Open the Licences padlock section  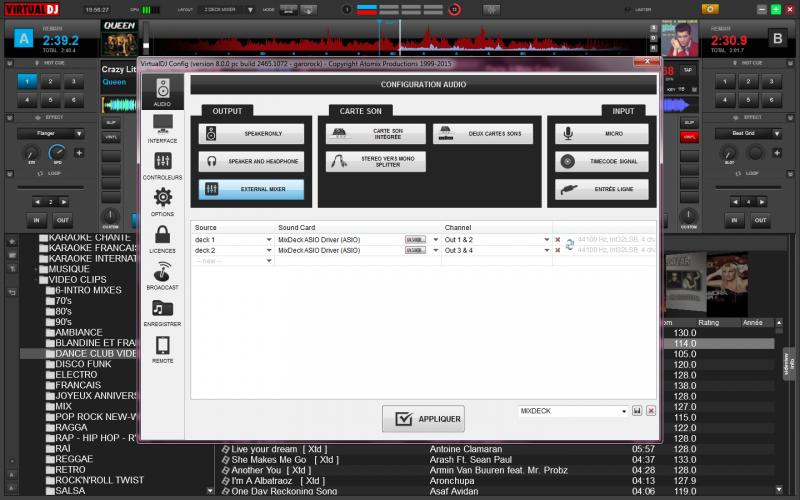tap(162, 237)
